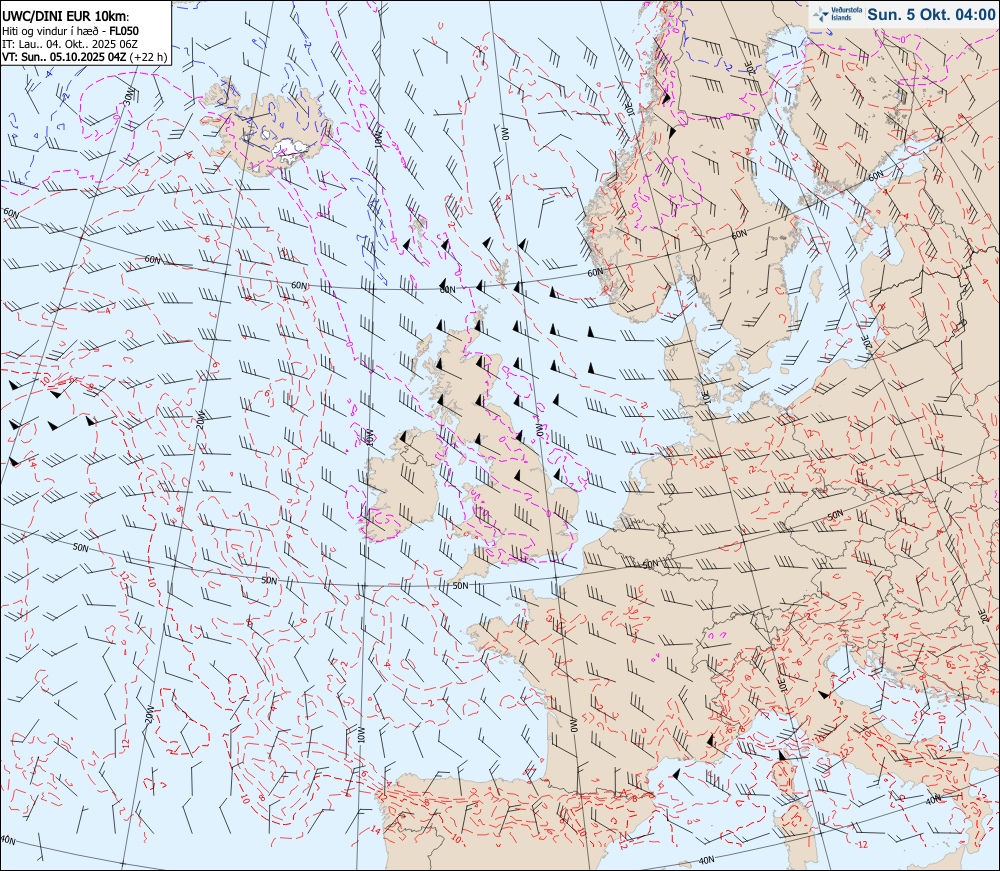Click the 'Sun. 5 Okt. 04:00' date header
This screenshot has width=1000, height=871.
931,14
